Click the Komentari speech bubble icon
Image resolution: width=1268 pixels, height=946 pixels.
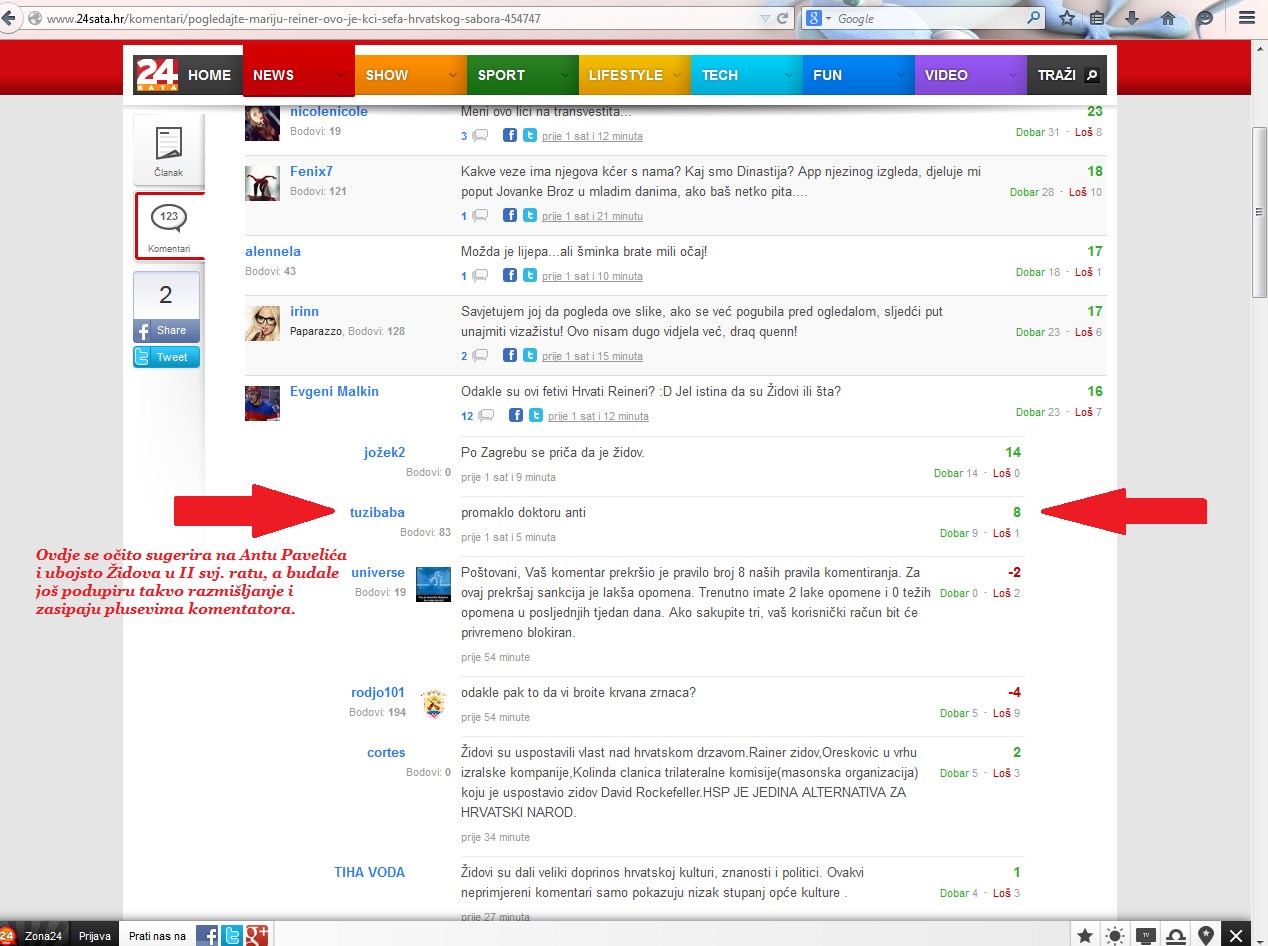[168, 217]
